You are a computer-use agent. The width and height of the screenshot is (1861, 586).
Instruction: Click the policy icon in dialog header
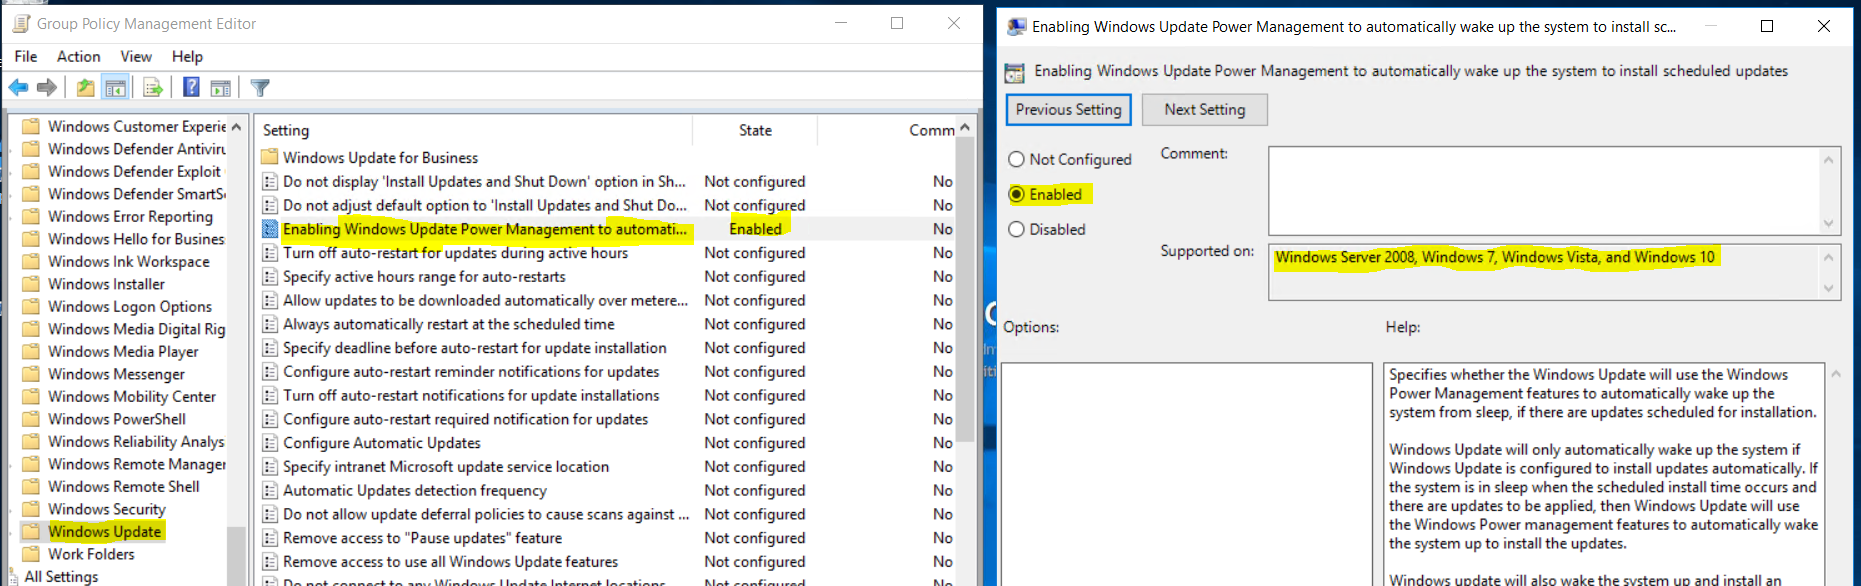point(1015,72)
